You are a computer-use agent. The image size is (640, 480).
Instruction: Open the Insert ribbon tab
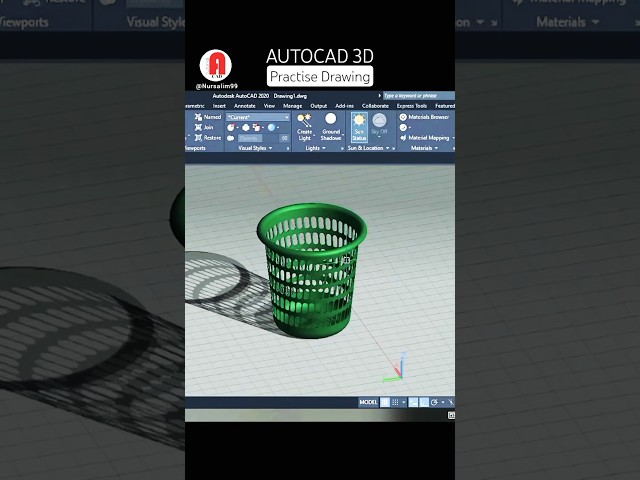[219, 106]
